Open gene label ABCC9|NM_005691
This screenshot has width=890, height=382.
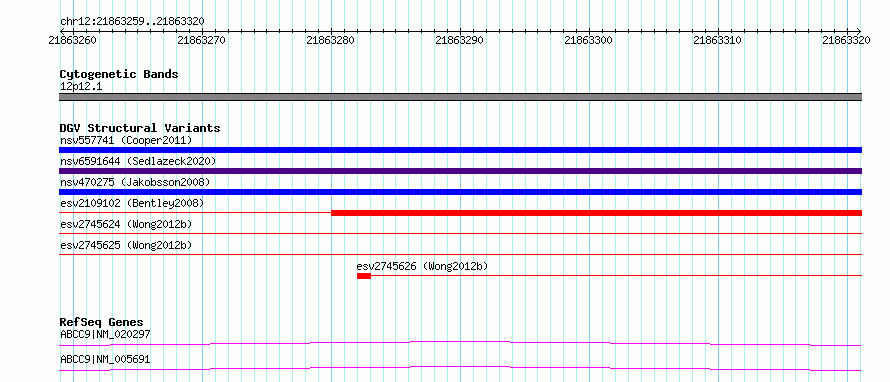point(105,359)
